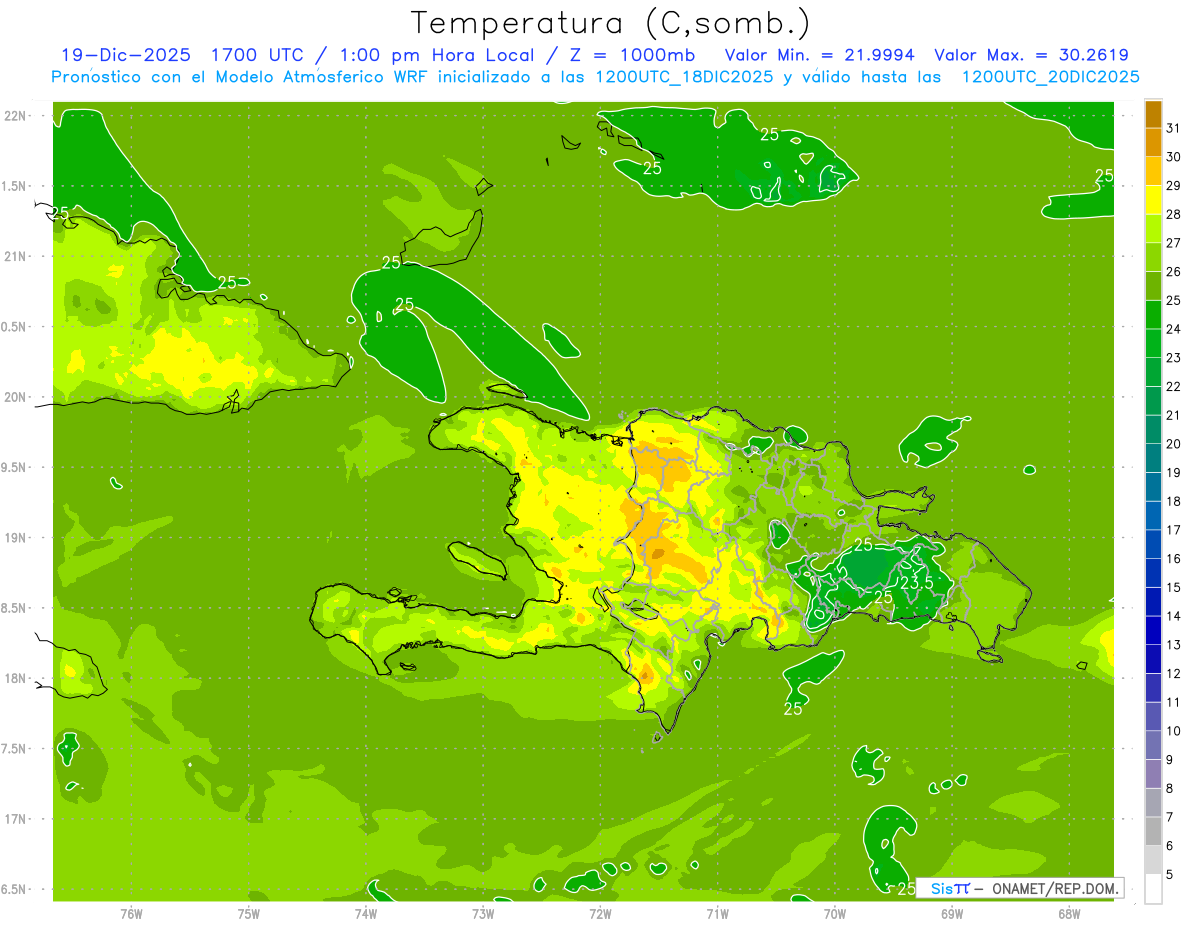Image resolution: width=1200 pixels, height=927 pixels.
Task: Click the '18' colorbar value
Action: (1174, 501)
